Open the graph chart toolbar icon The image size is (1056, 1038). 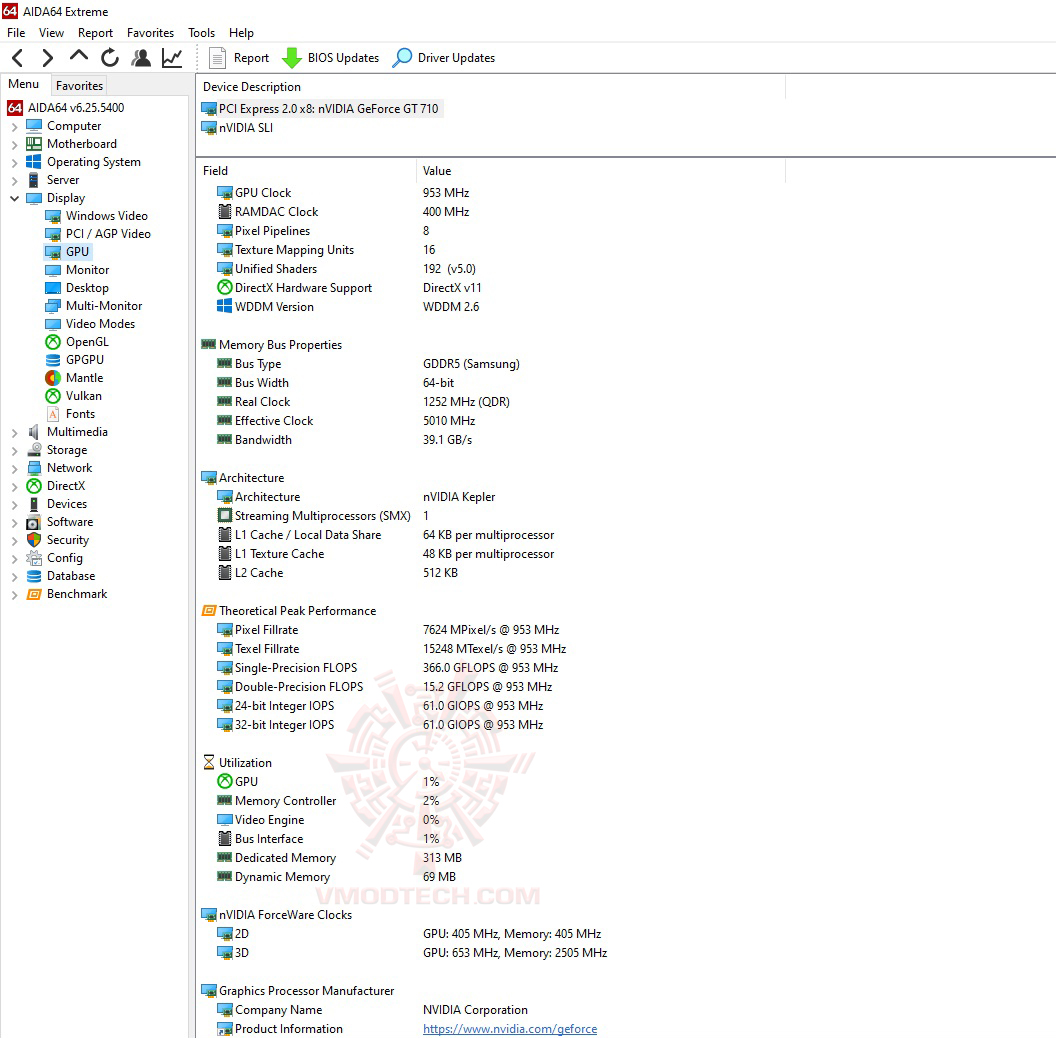(172, 58)
